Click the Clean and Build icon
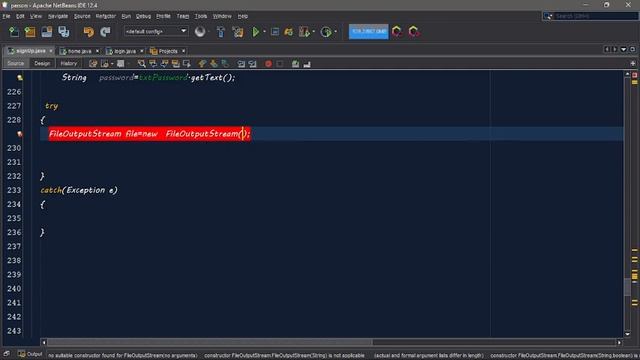The width and height of the screenshot is (640, 360). 238,32
